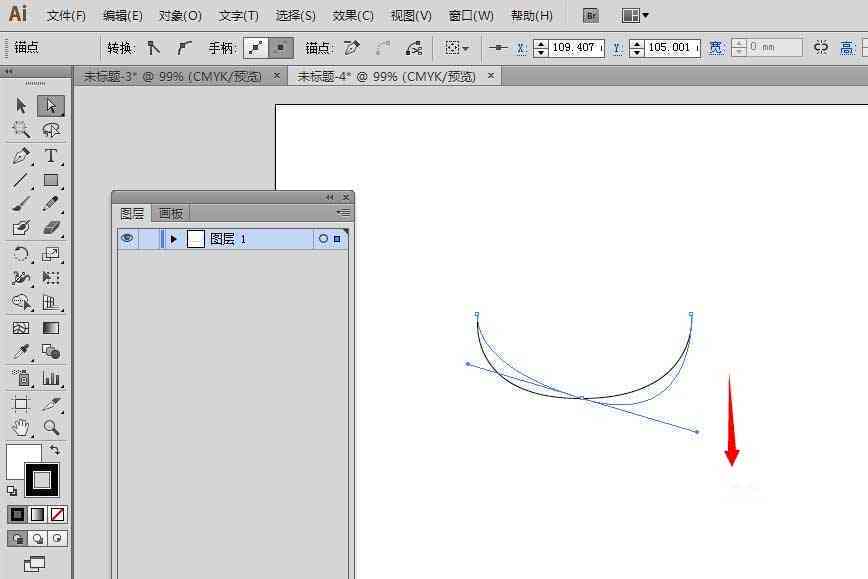This screenshot has height=579, width=868.
Task: Set color to None (red slash box)
Action: pos(57,515)
